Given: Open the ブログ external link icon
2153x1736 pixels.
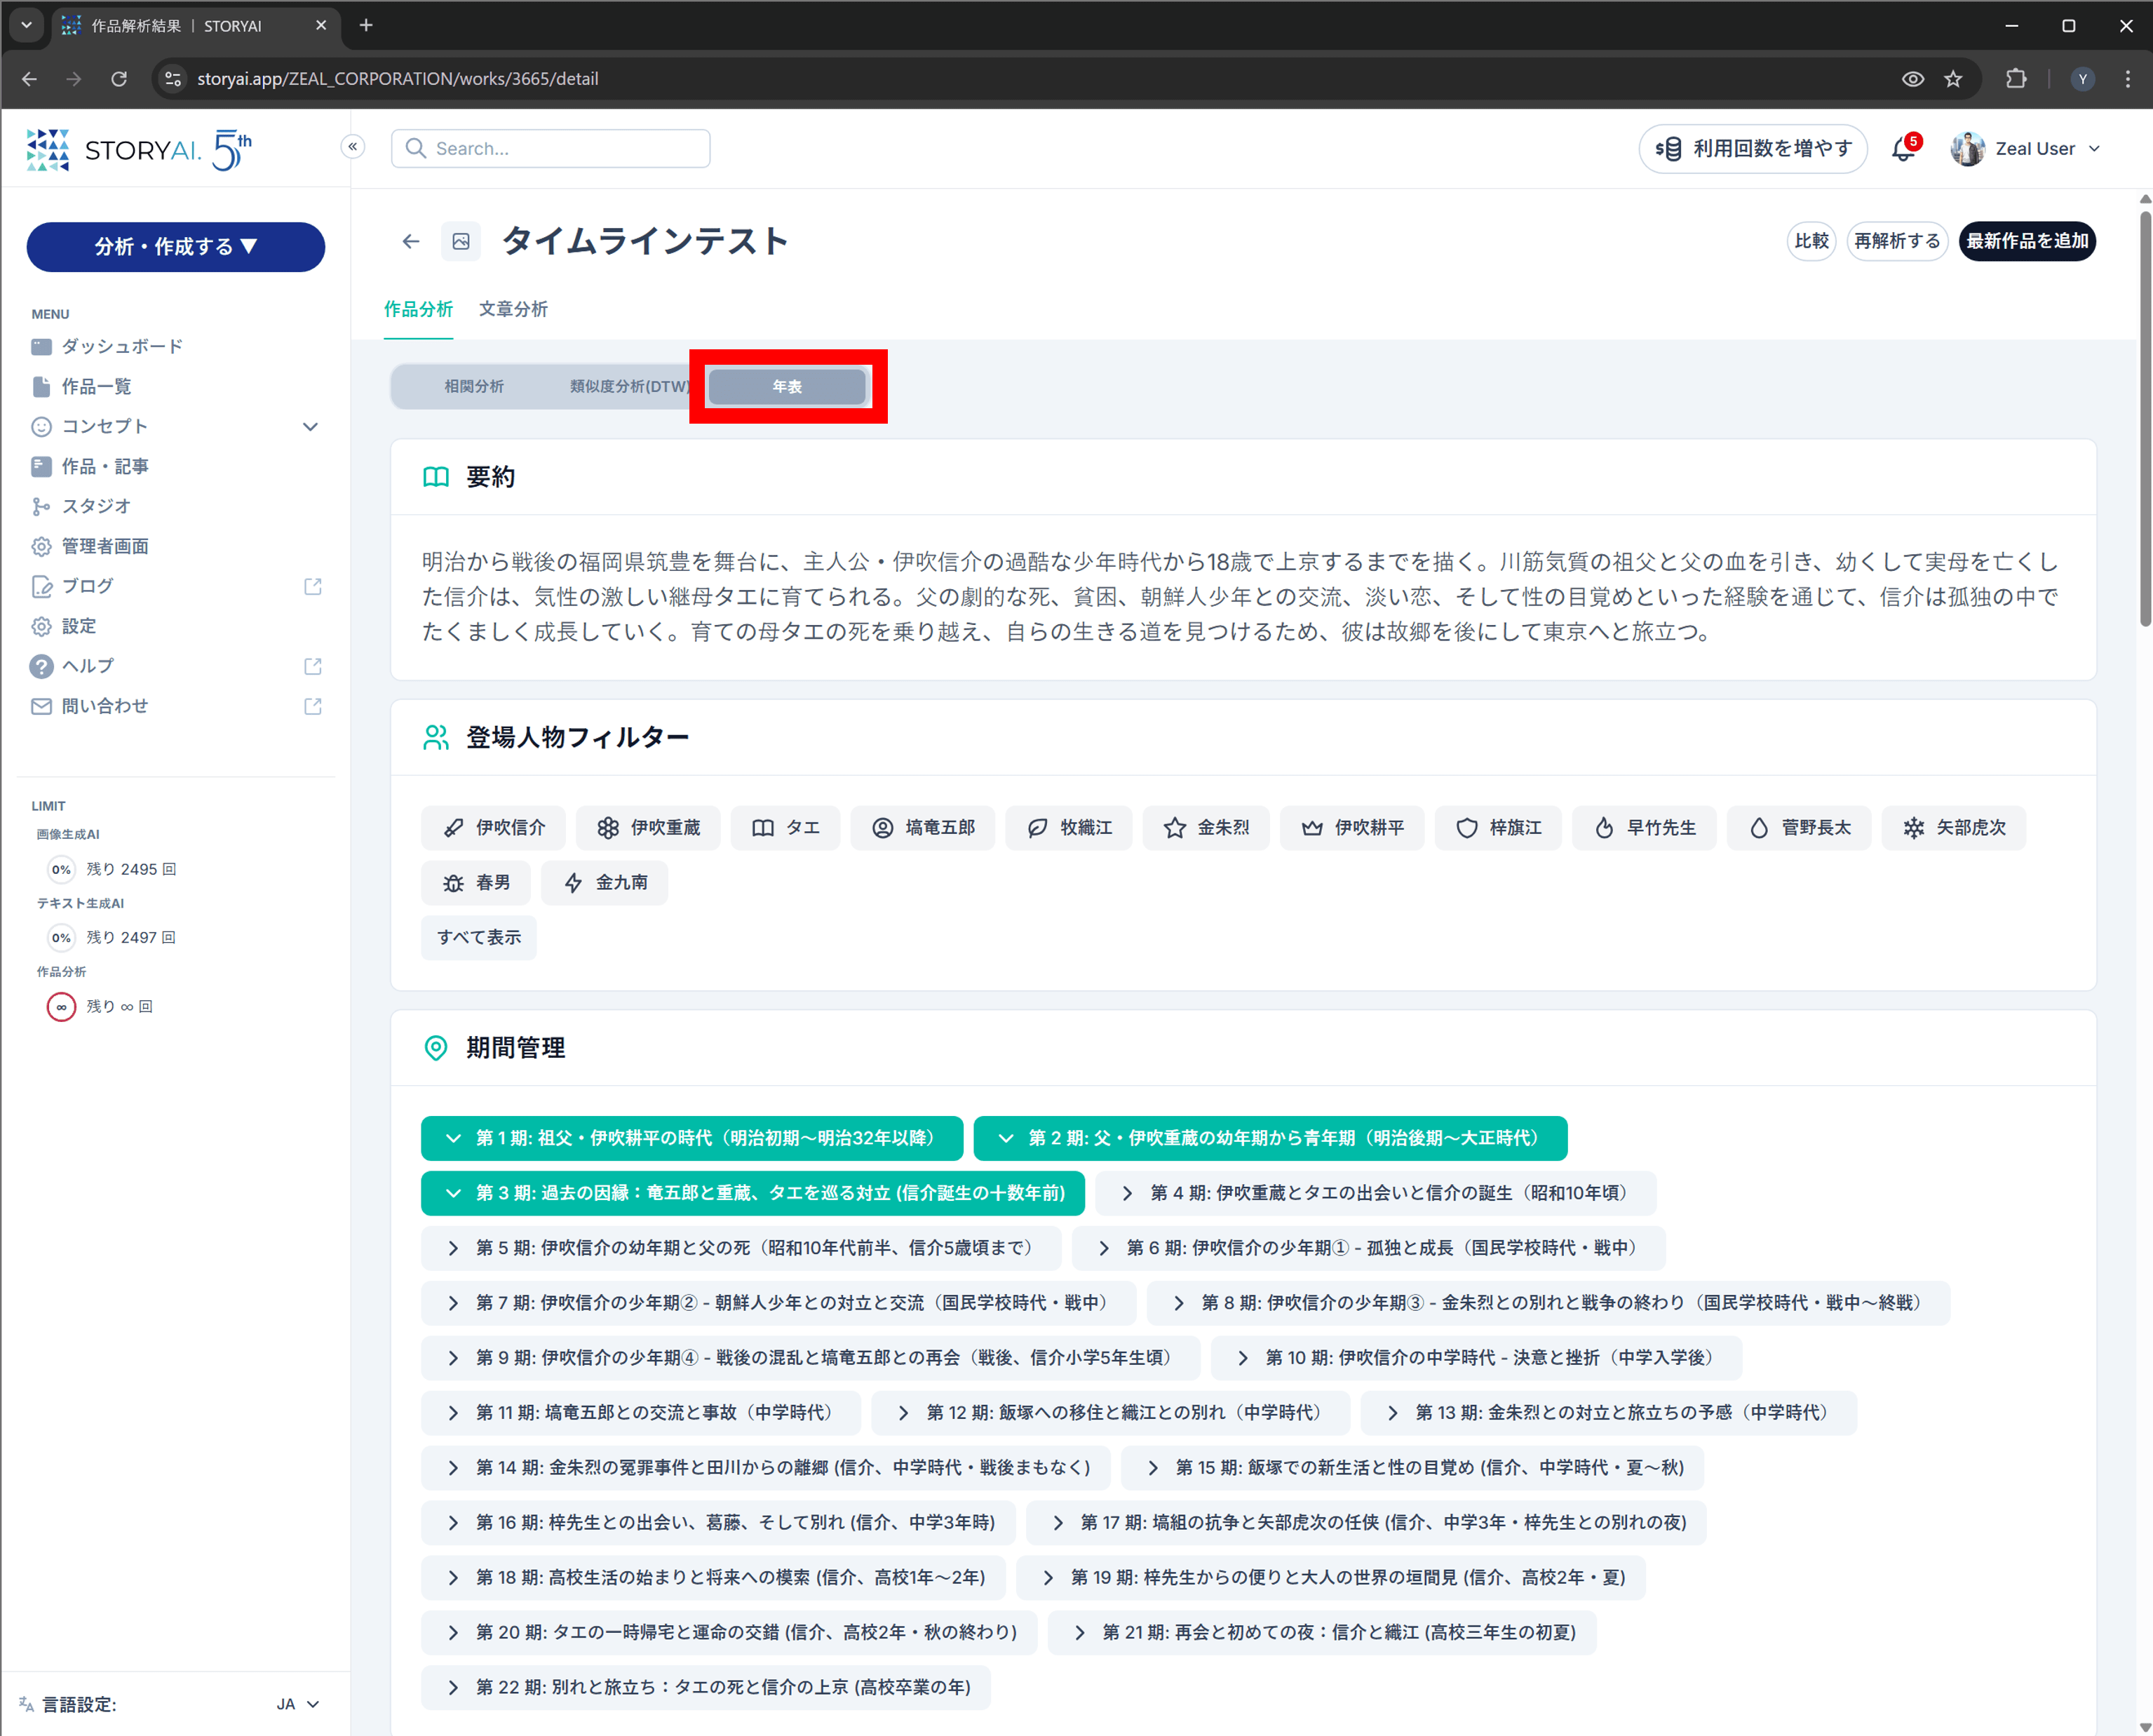Looking at the screenshot, I should click(x=313, y=586).
